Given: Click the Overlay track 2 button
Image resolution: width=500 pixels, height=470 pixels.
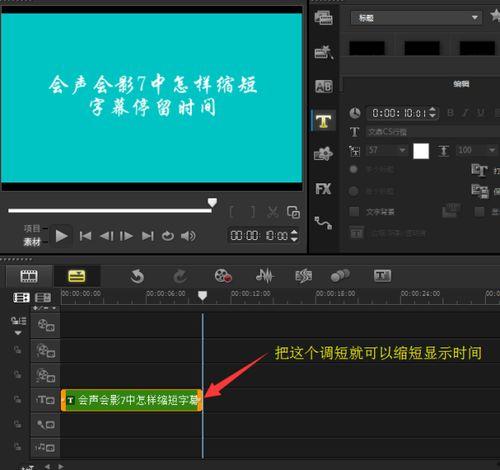Looking at the screenshot, I should pos(46,376).
